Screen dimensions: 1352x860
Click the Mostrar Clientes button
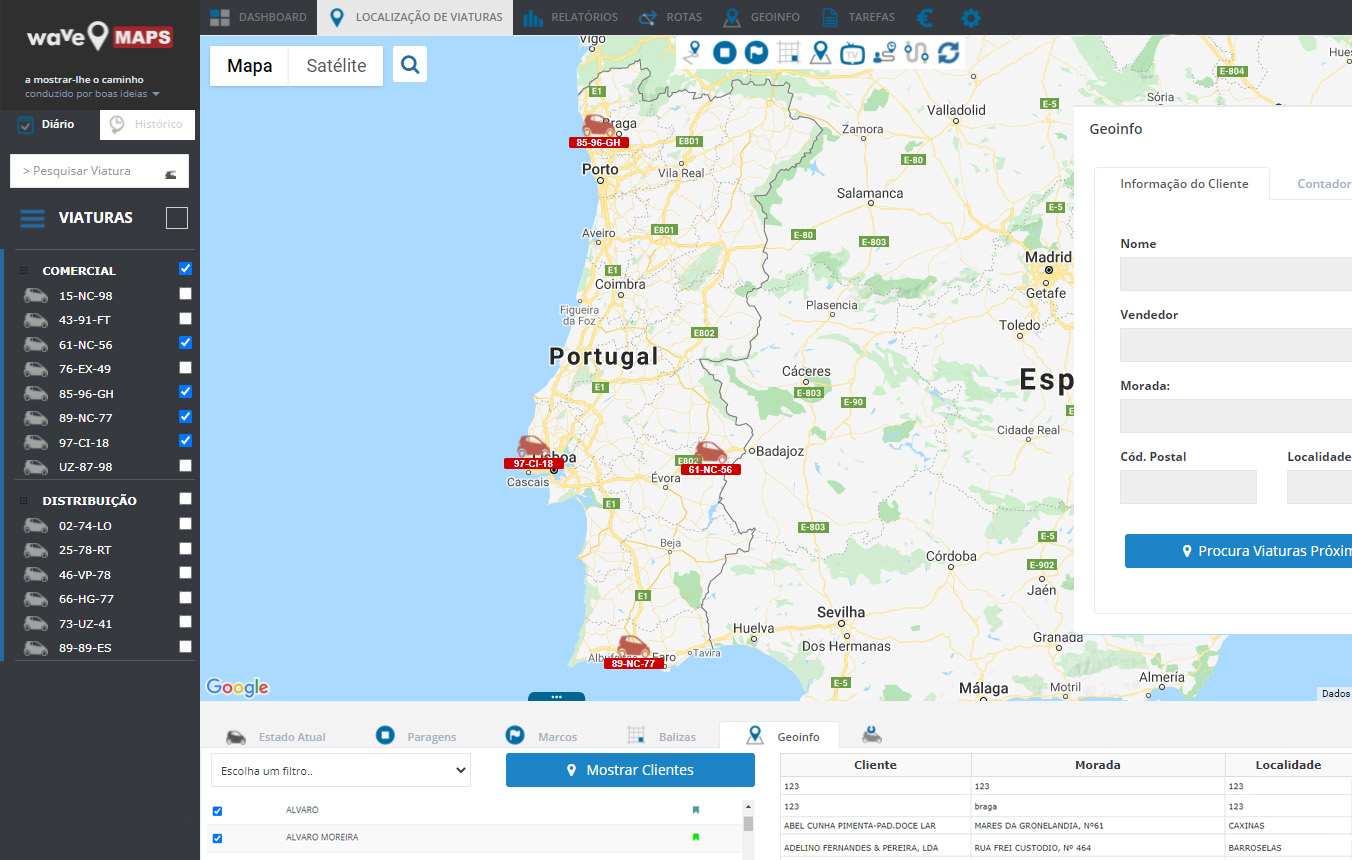click(630, 770)
